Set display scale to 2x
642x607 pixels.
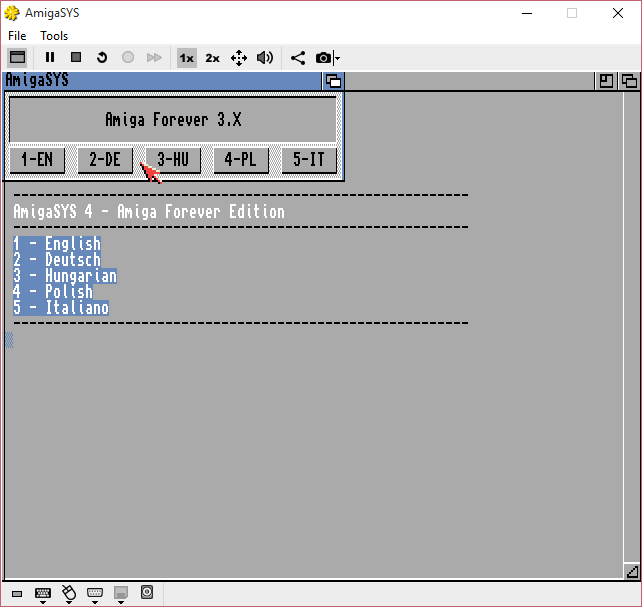click(x=212, y=58)
